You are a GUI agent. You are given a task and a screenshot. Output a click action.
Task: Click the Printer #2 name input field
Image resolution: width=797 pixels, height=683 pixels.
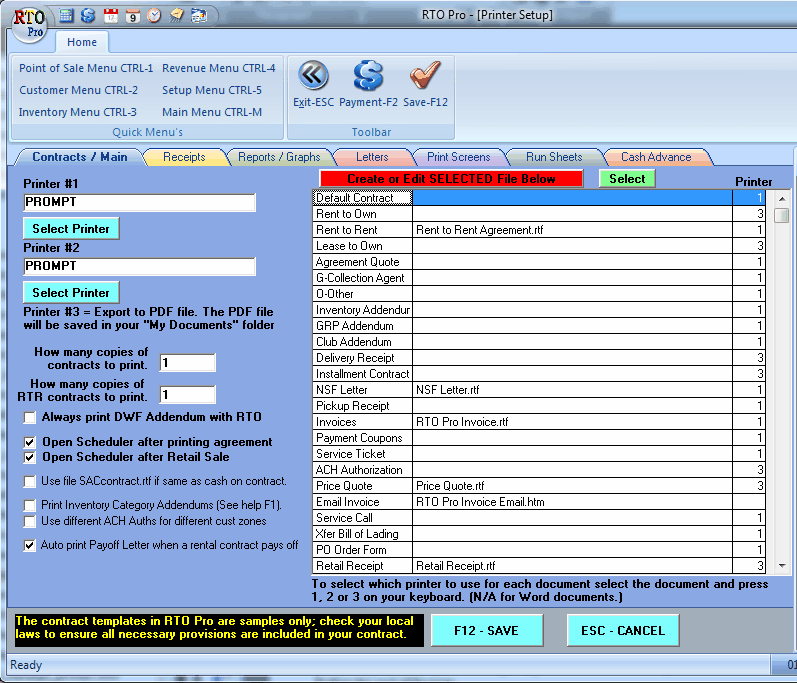pos(140,267)
